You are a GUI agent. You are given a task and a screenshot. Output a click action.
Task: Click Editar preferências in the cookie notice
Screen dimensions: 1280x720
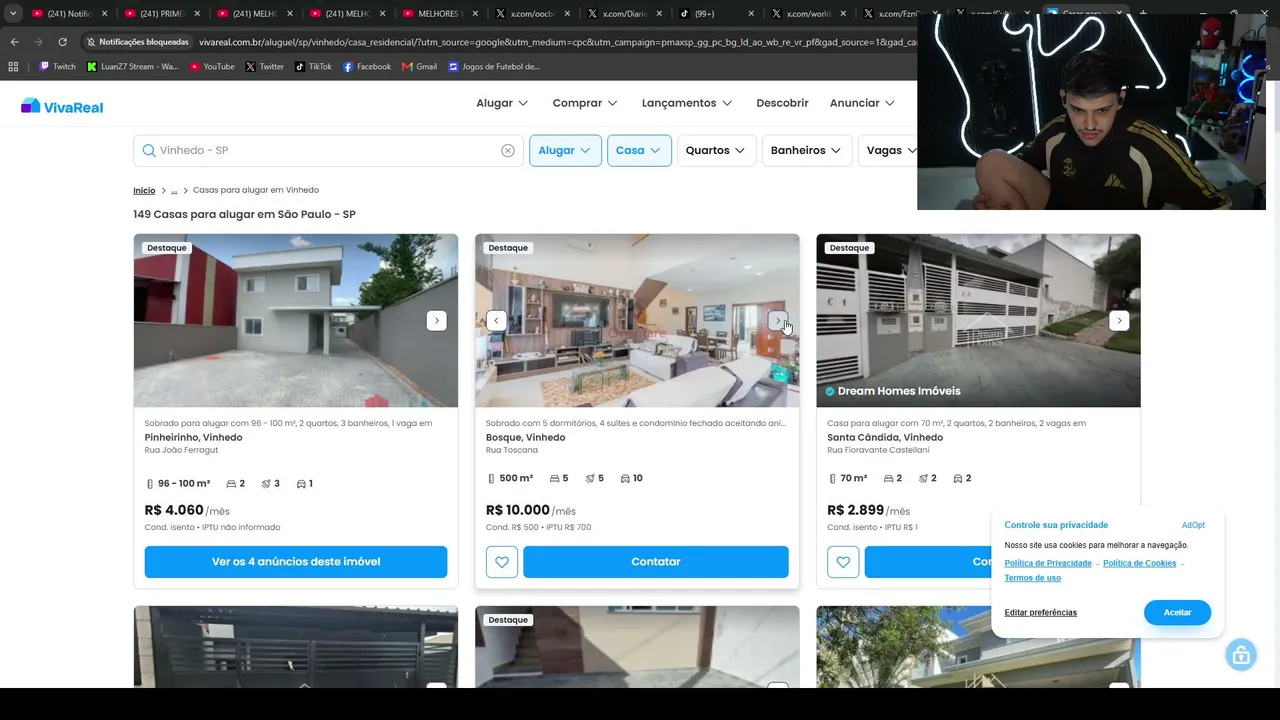point(1040,612)
